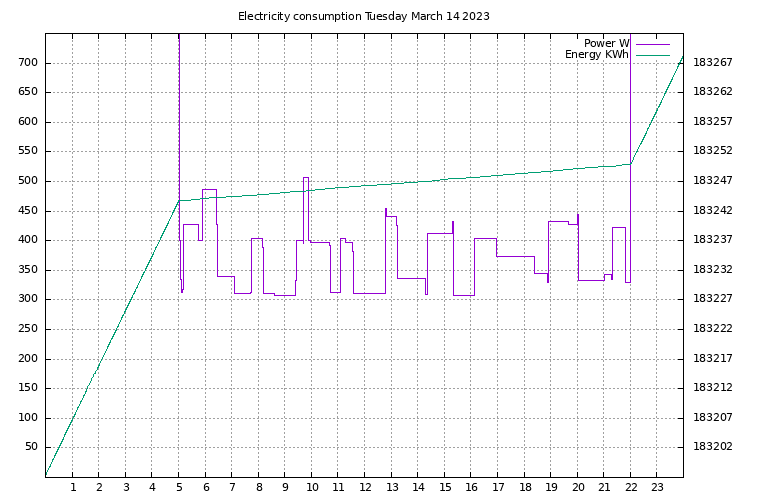Click the right axis value 183237
The image size is (768, 500).
(x=713, y=239)
